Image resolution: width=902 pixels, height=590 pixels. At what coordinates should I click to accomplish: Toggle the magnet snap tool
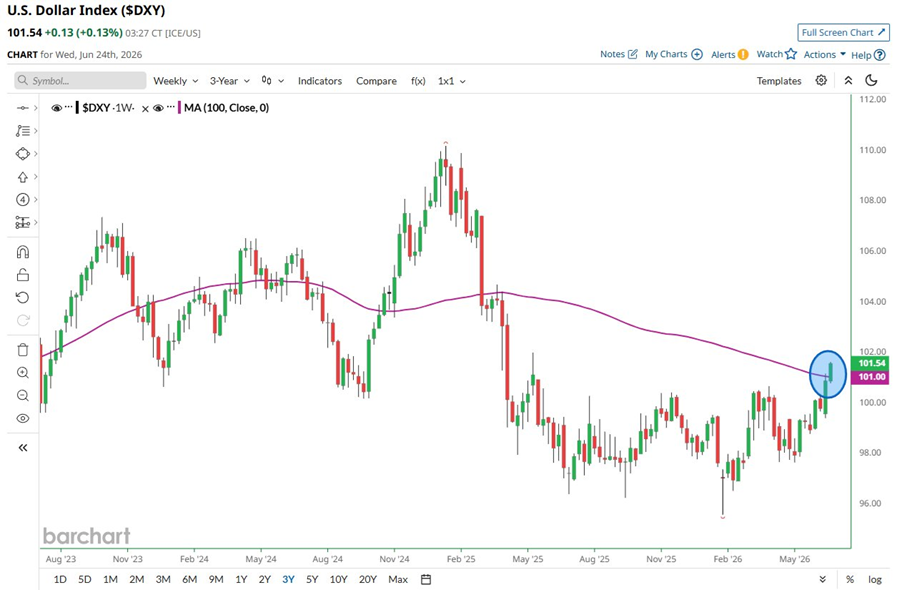[22, 252]
